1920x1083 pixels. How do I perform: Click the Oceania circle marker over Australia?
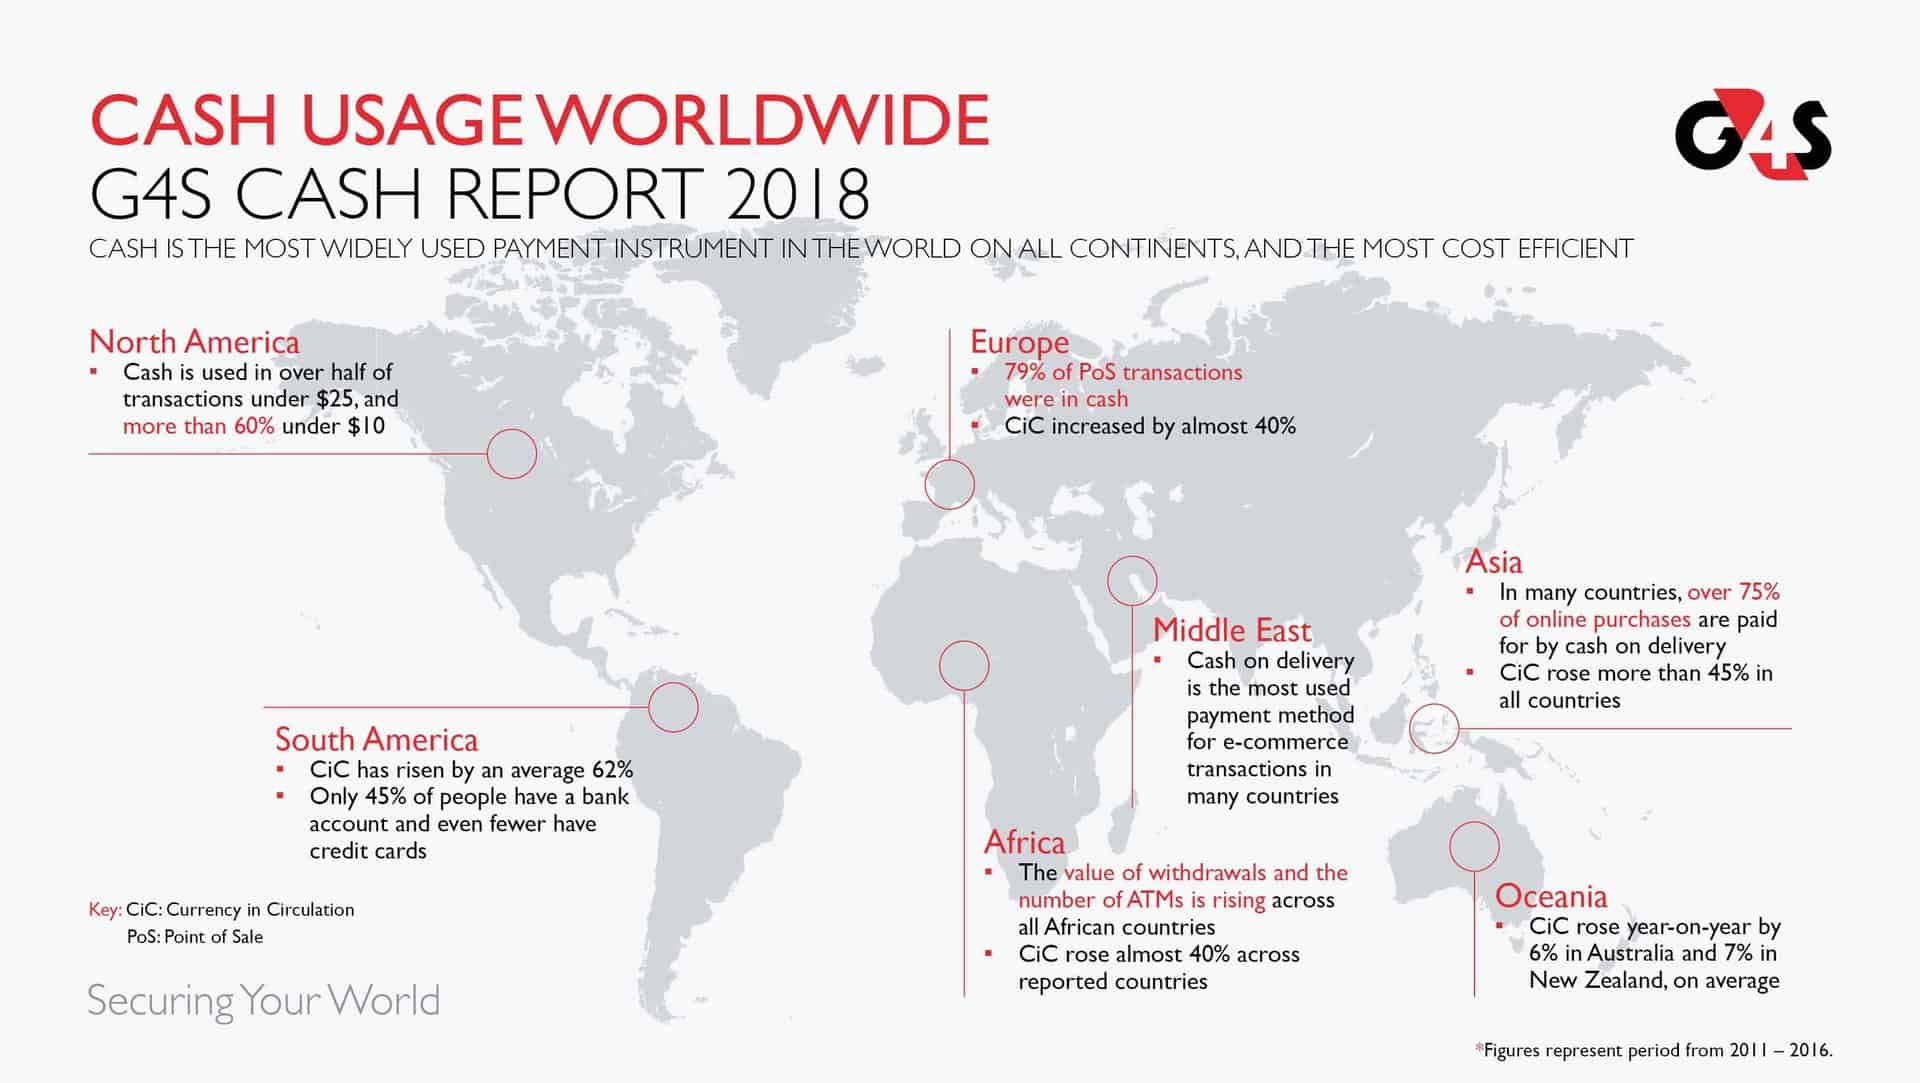(x=1474, y=846)
